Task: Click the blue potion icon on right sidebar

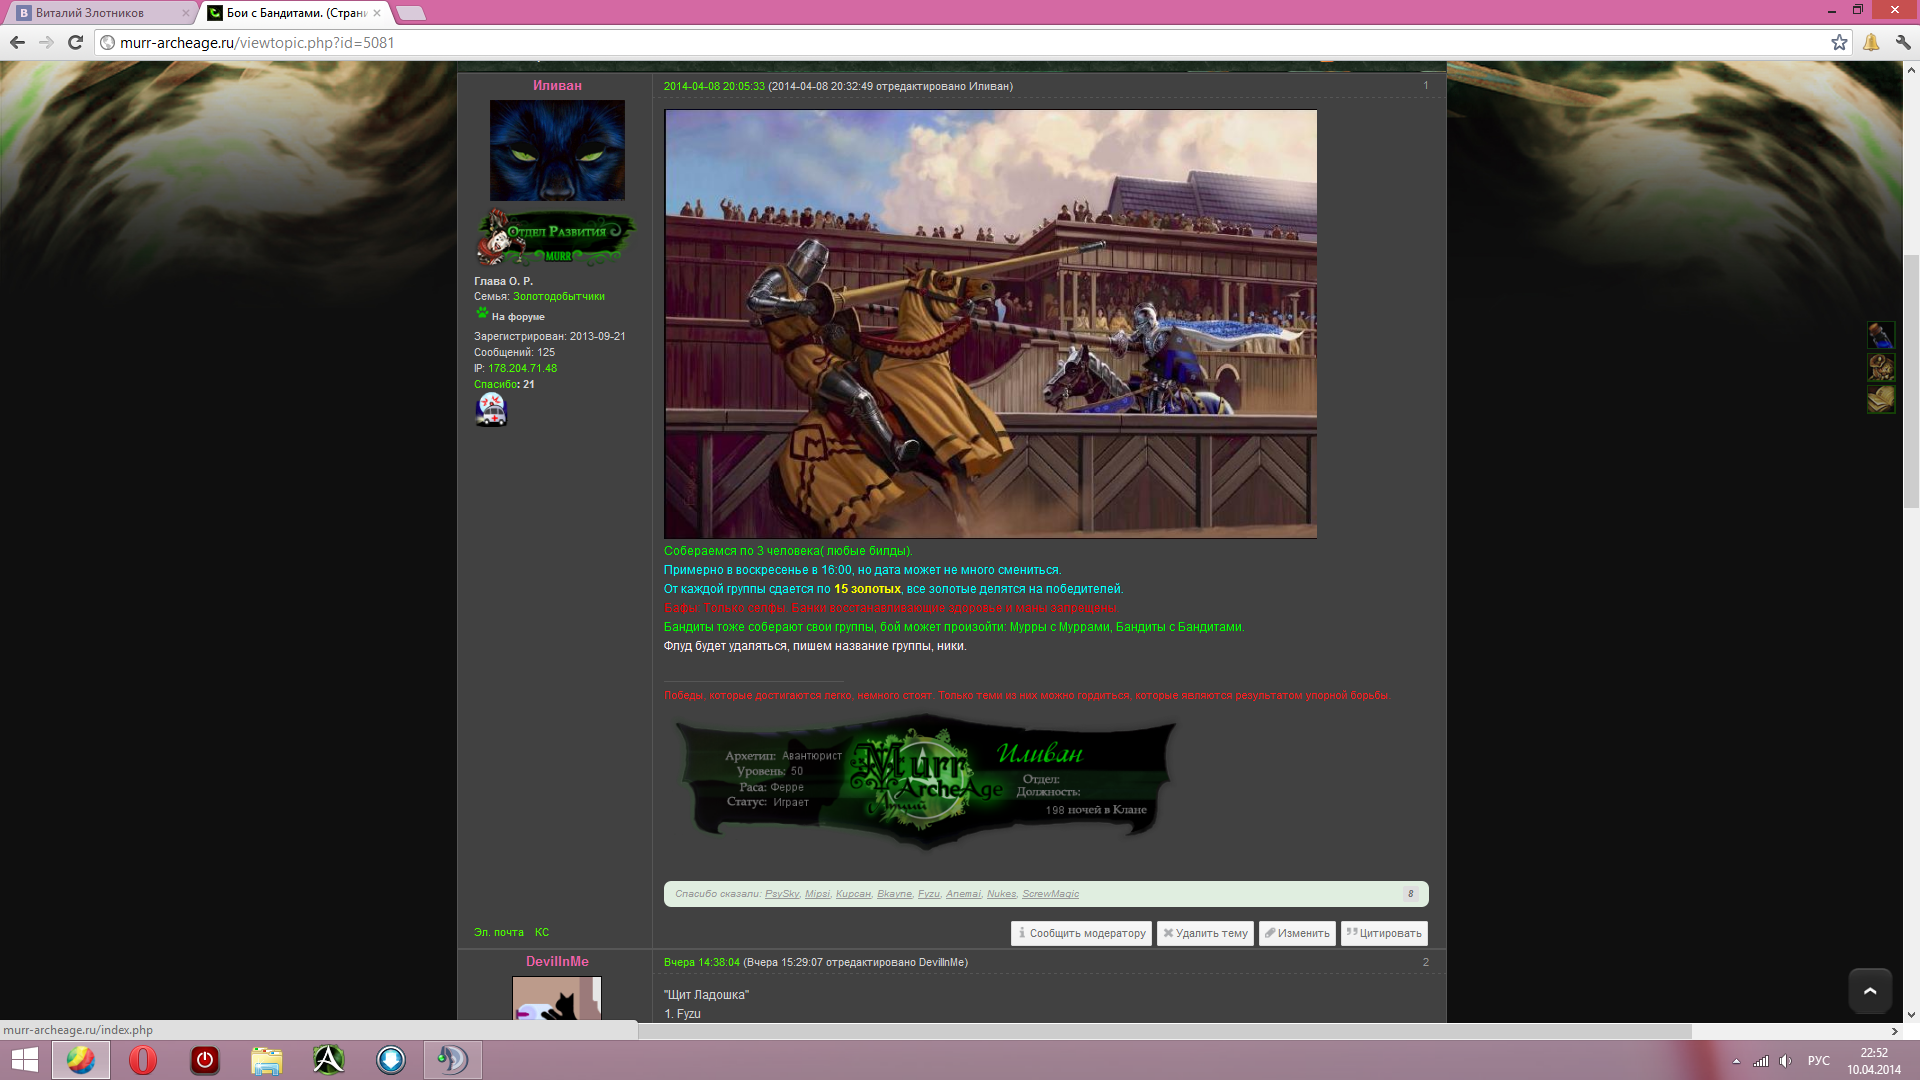Action: (1880, 334)
